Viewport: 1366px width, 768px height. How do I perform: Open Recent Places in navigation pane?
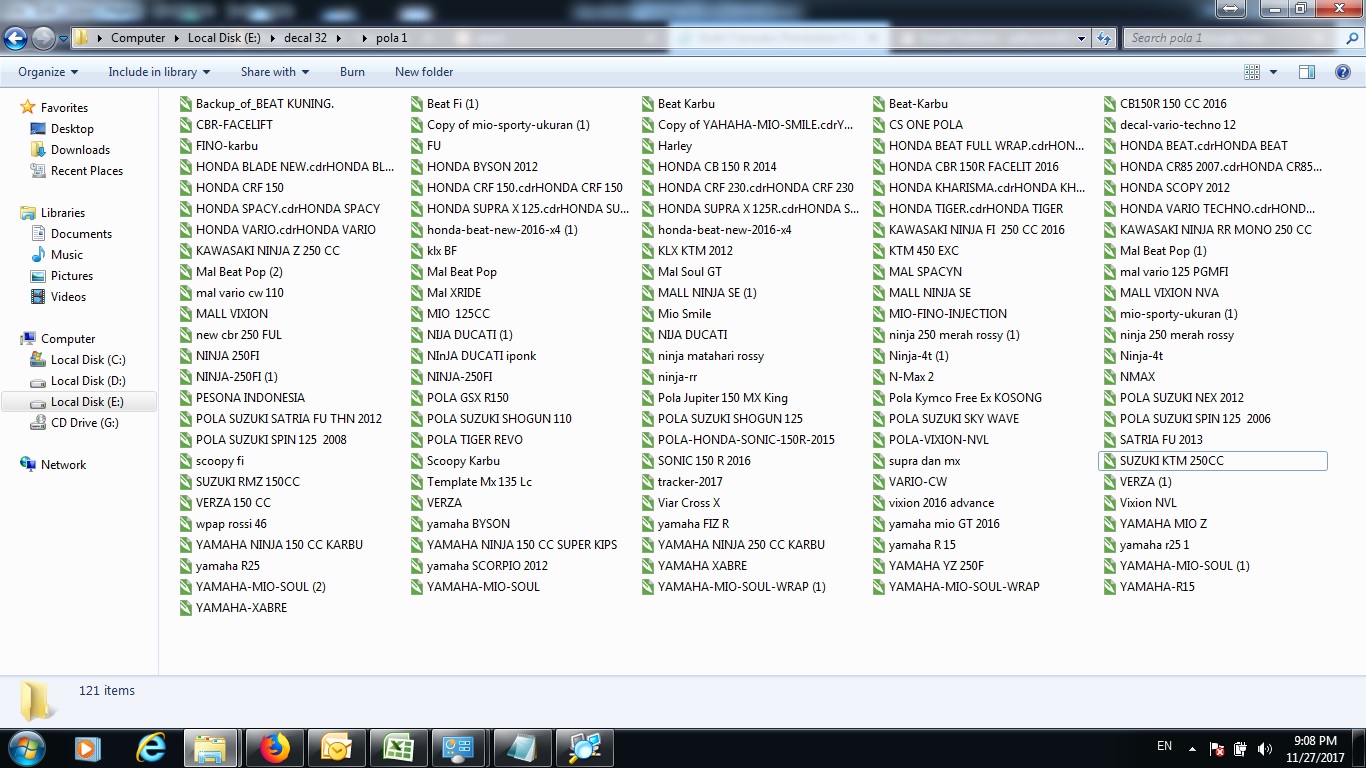click(x=87, y=171)
